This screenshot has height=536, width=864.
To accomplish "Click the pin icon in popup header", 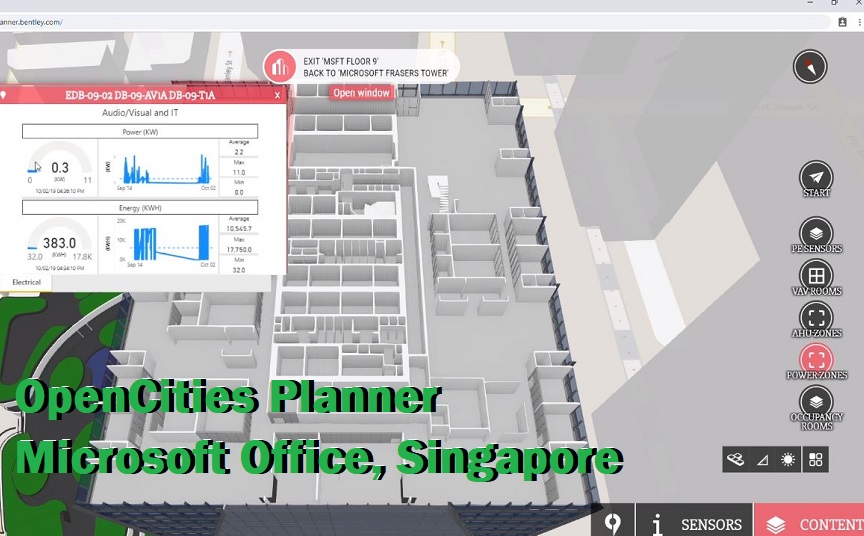I will [3, 95].
